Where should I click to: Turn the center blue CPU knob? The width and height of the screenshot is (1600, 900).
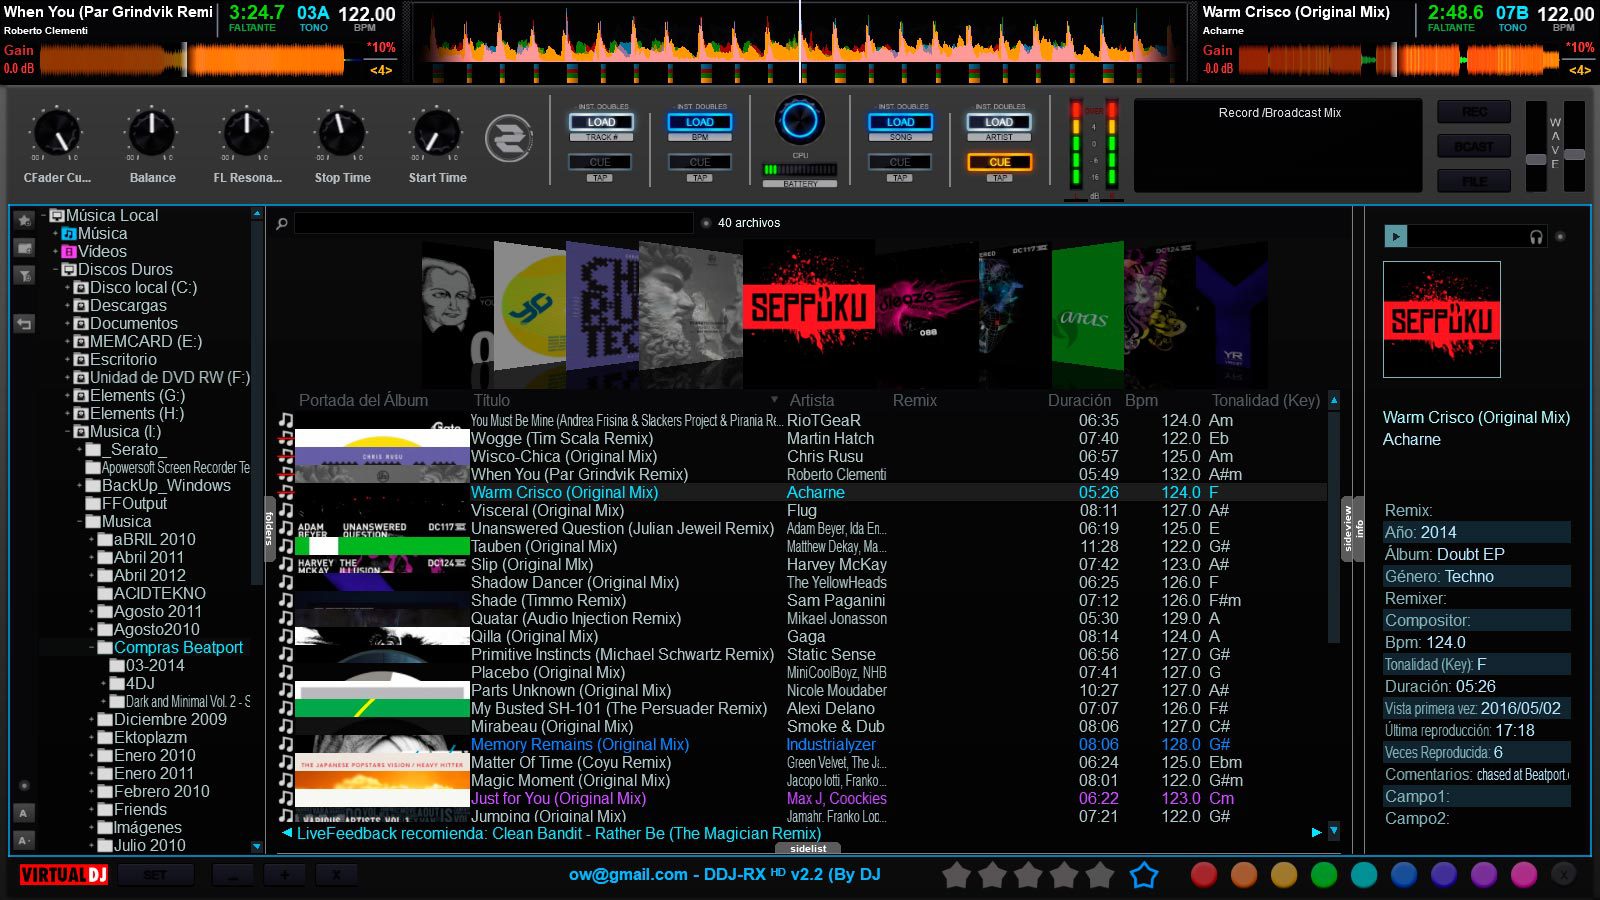coord(800,121)
